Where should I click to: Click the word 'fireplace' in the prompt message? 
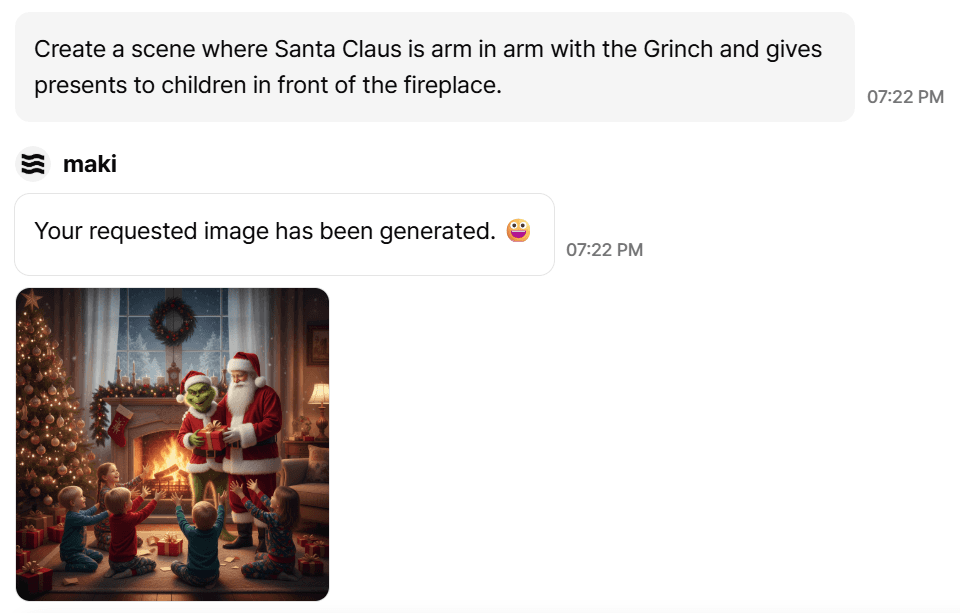point(452,85)
